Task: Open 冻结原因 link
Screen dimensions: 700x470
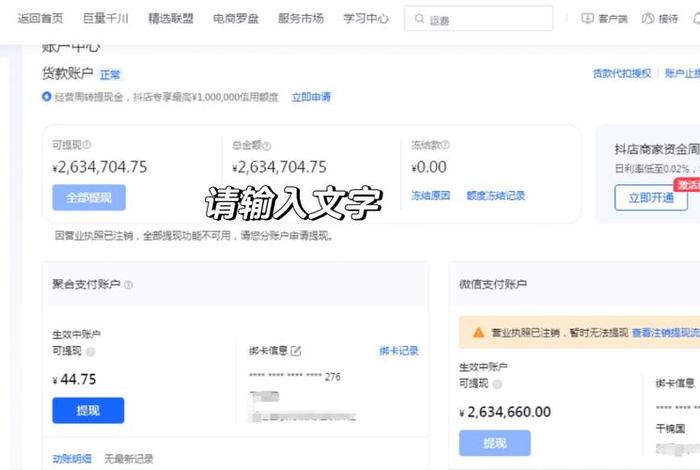Action: pos(430,195)
